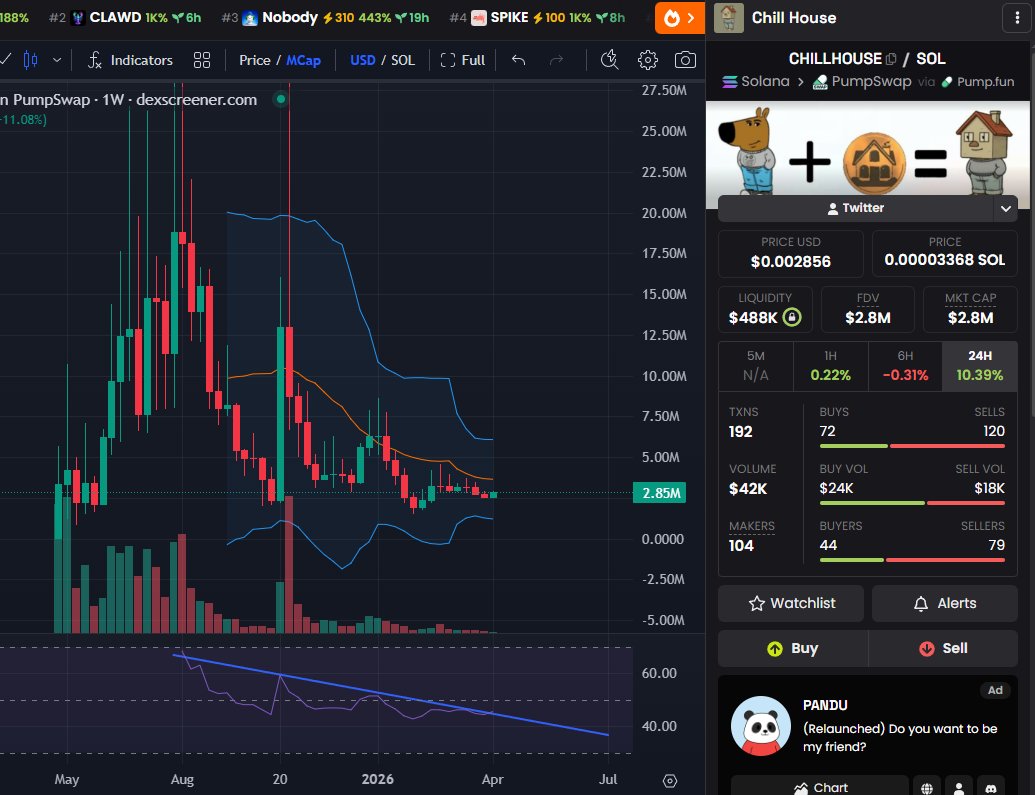
Task: Expand the chart type dropdown chevron
Action: pos(57,60)
